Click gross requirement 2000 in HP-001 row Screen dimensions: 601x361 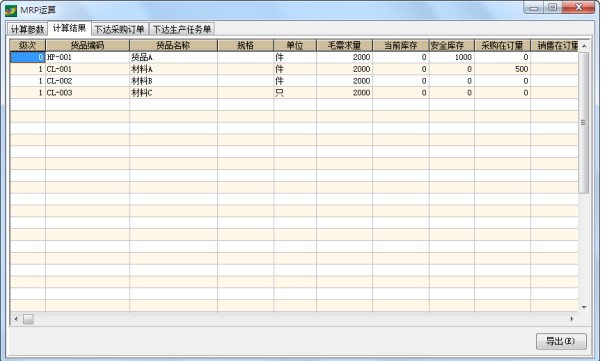[344, 57]
